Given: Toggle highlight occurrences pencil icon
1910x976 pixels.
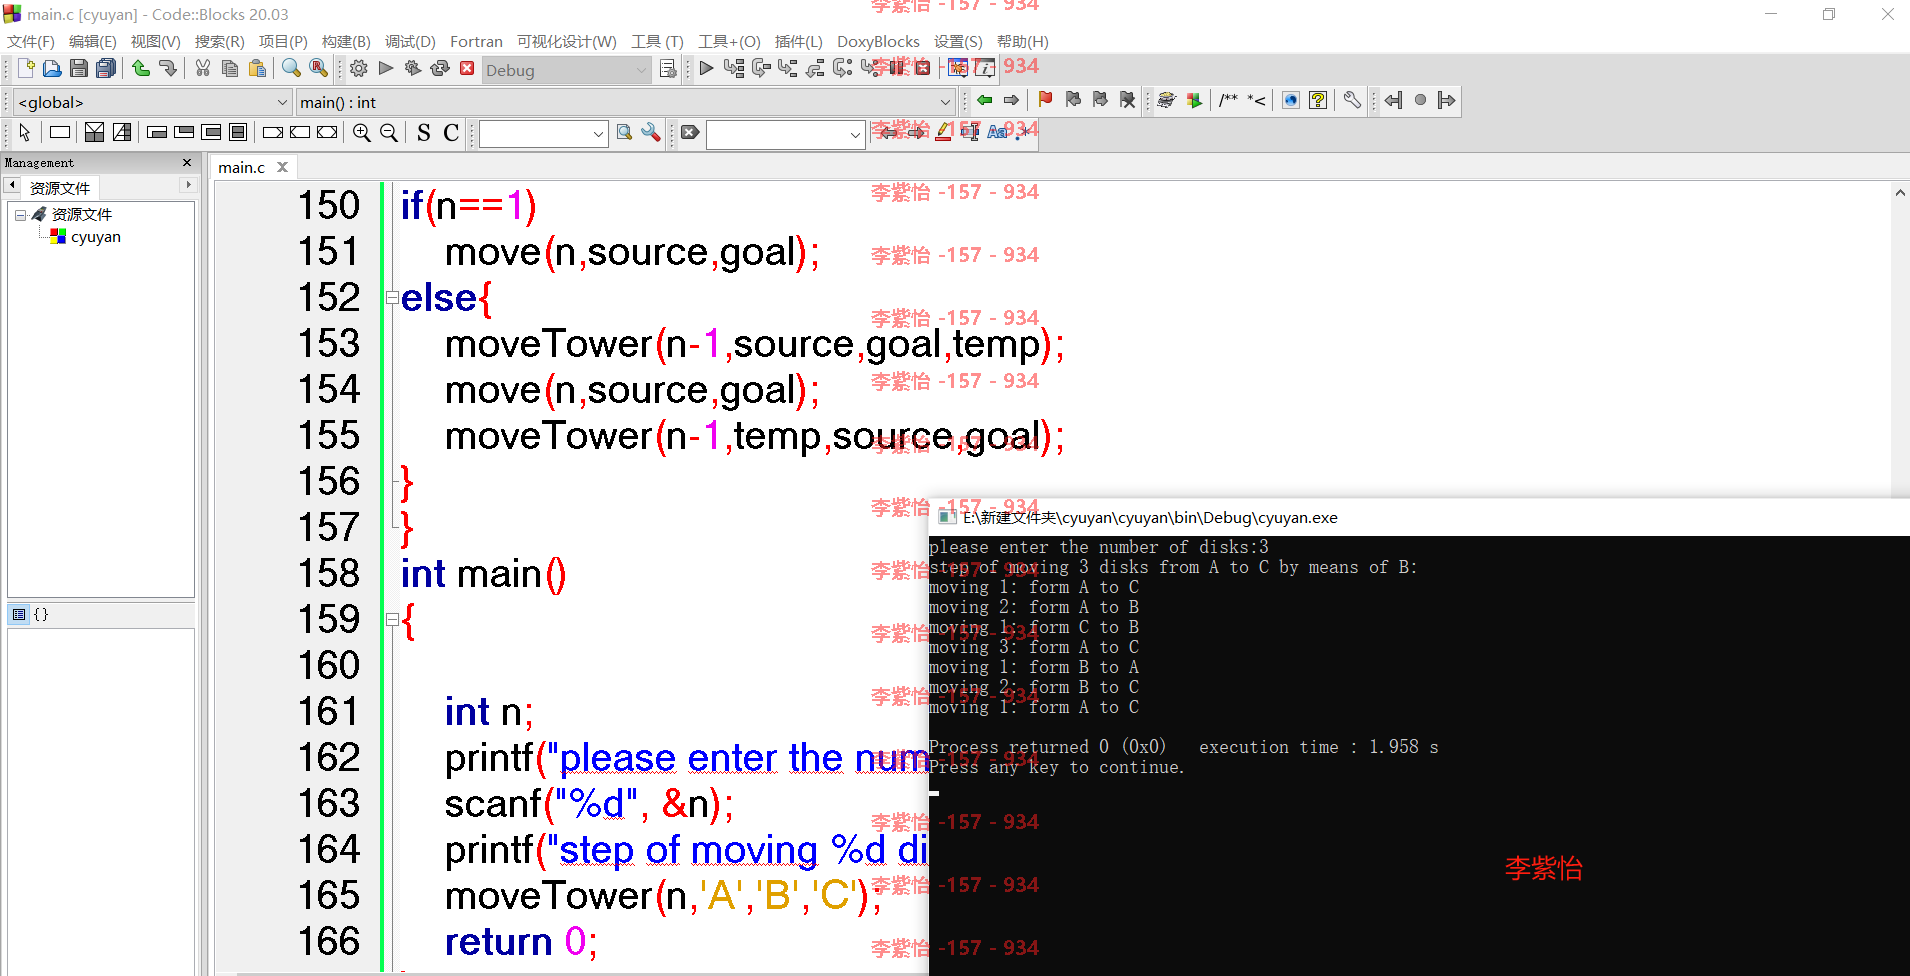Looking at the screenshot, I should tap(943, 132).
